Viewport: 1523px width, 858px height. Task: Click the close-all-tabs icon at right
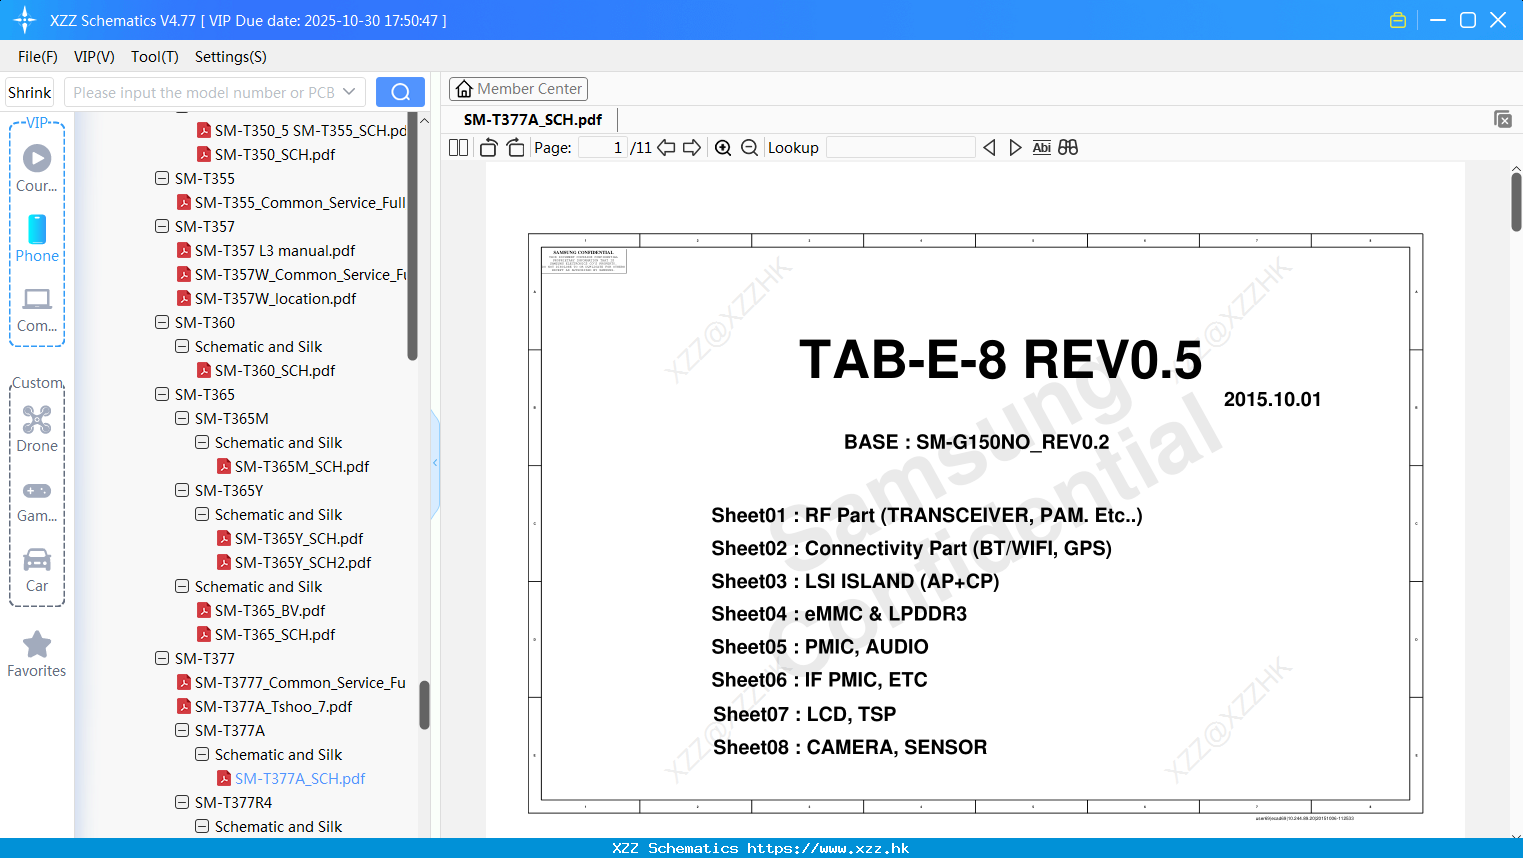[x=1502, y=119]
